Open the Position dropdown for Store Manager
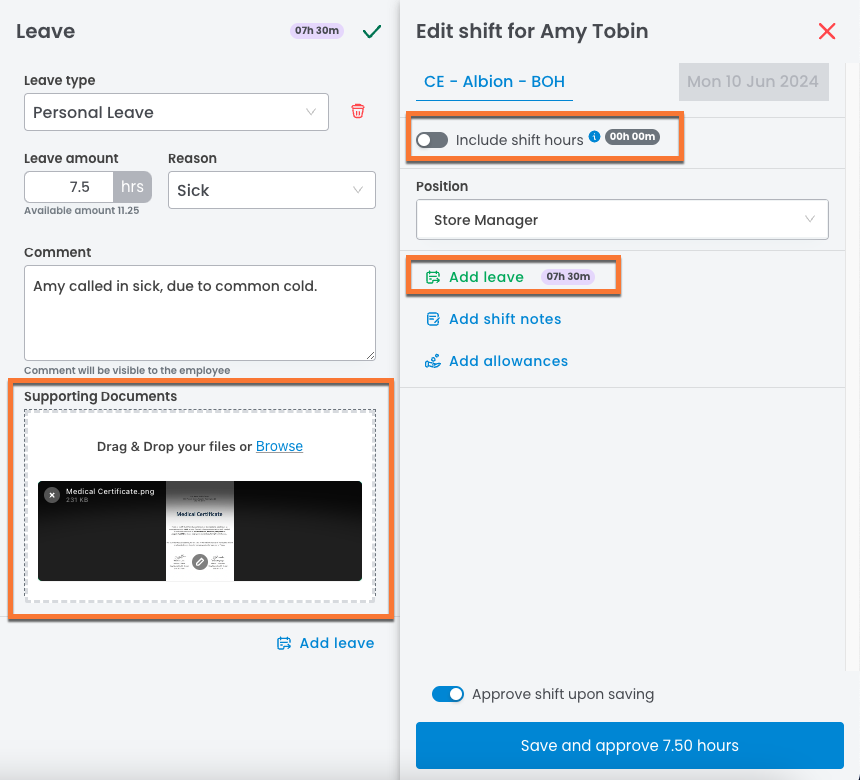The image size is (860, 780). (621, 220)
